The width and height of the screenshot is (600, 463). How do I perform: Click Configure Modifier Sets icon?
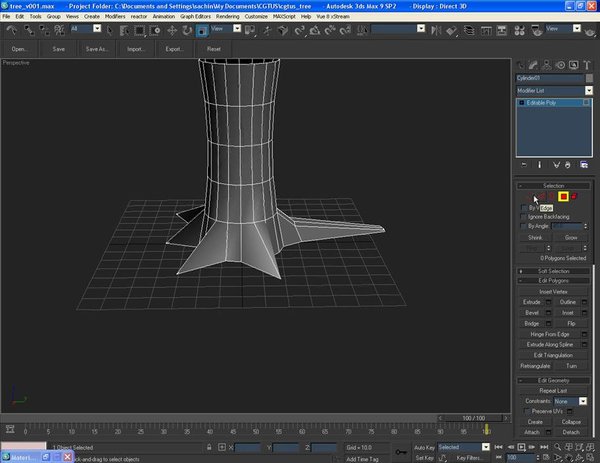click(585, 164)
